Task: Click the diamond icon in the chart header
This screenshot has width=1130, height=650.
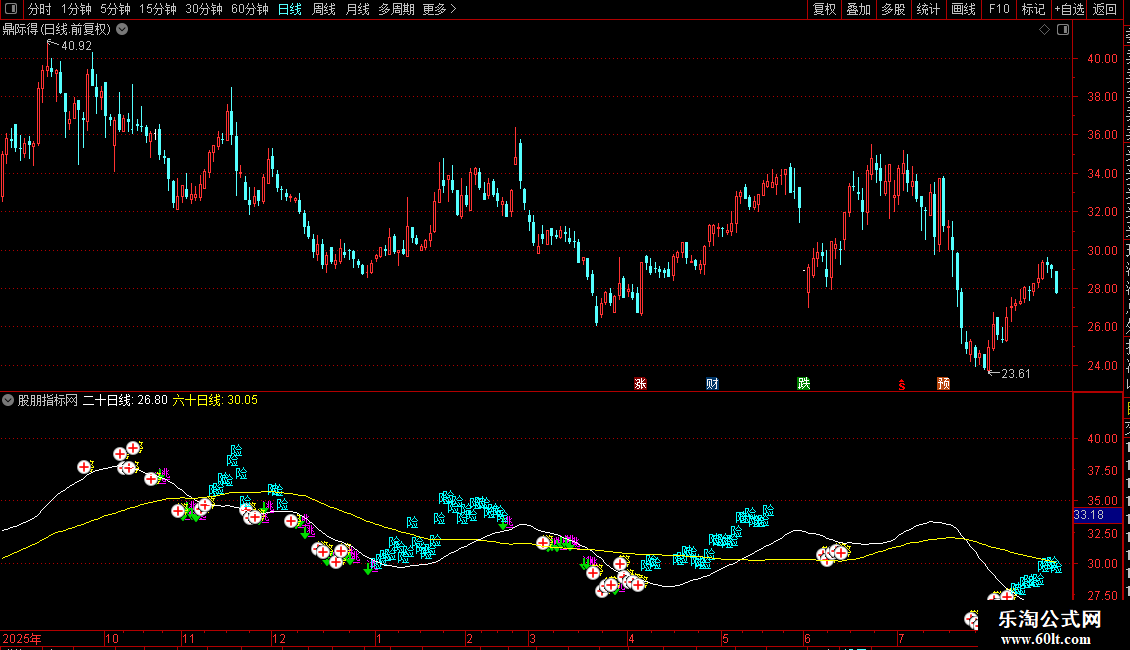Action: (1044, 30)
